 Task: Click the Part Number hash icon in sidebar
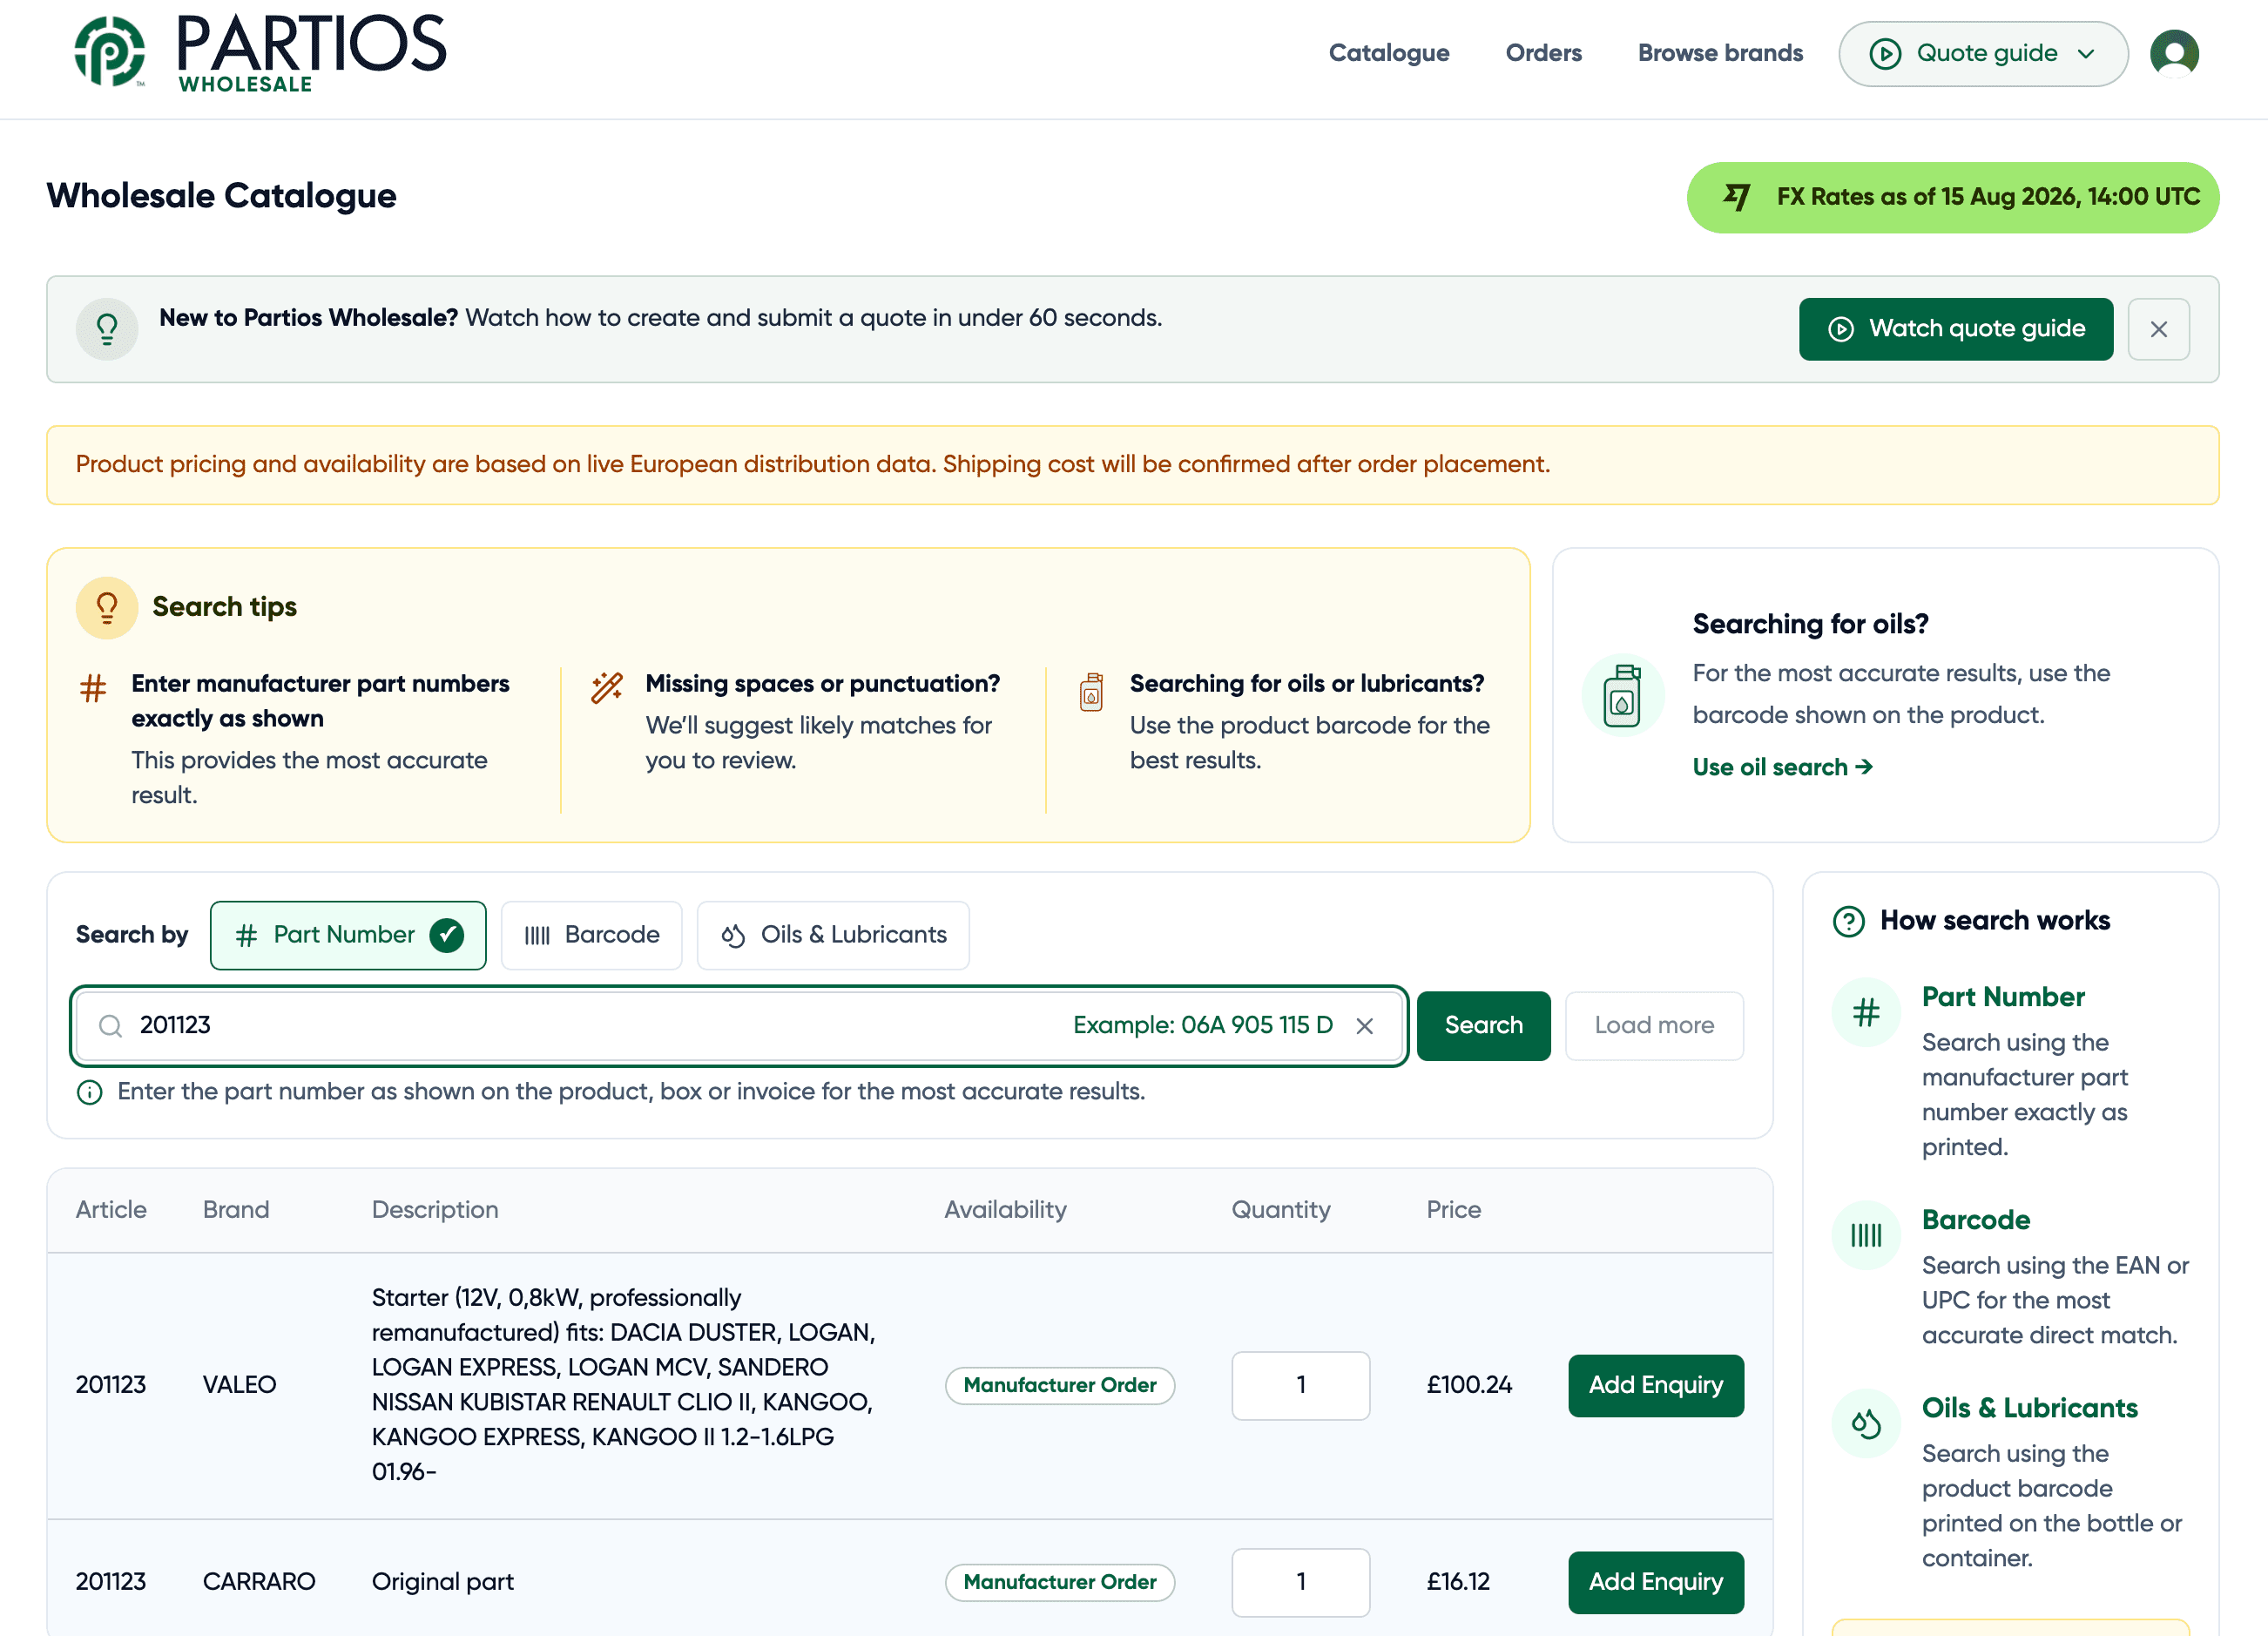click(x=1865, y=1012)
